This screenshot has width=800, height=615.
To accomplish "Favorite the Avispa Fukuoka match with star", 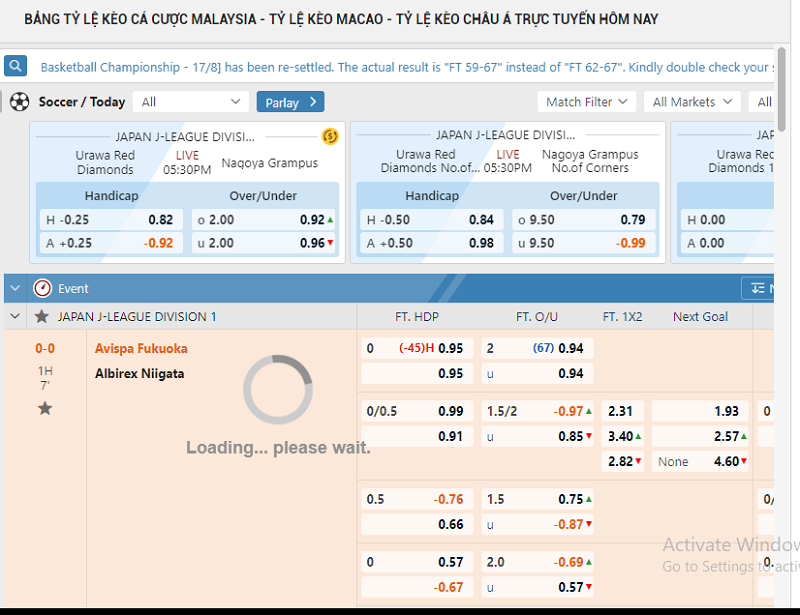I will (45, 408).
